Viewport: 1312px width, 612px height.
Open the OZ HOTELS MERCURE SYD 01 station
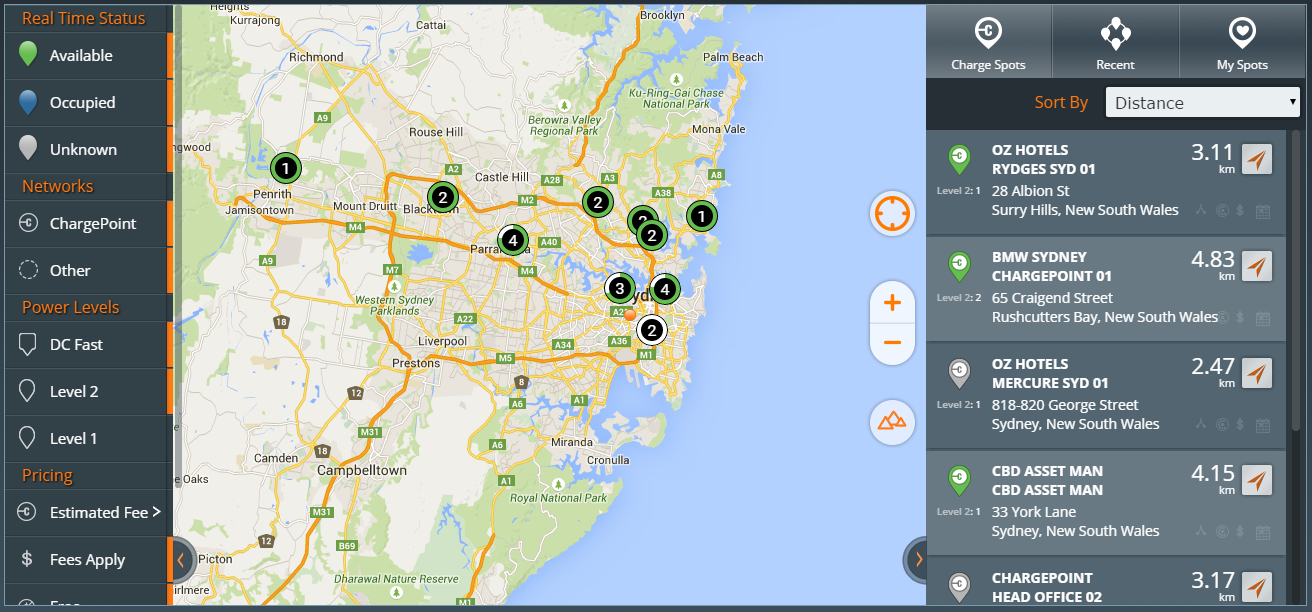[x=1106, y=395]
